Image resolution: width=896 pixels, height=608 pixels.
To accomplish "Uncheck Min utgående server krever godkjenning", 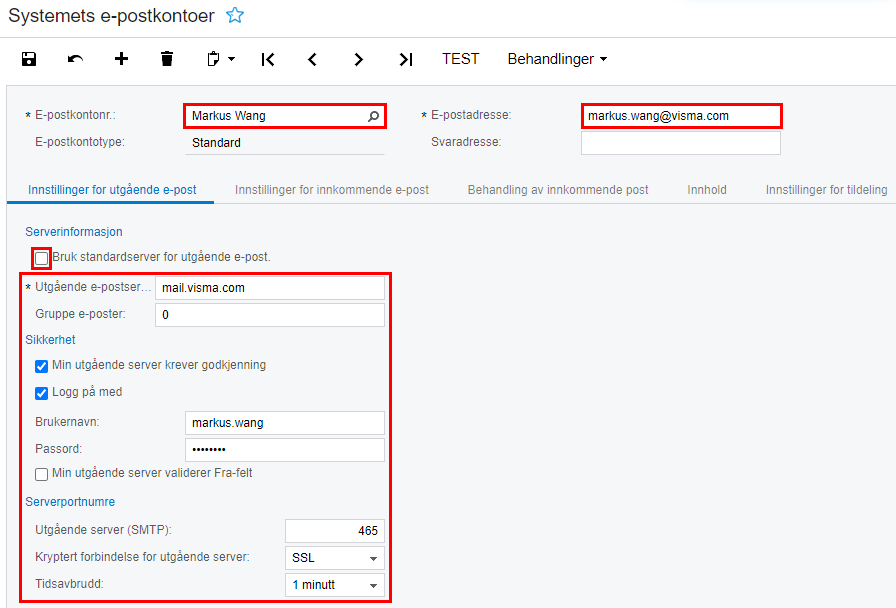I will tap(42, 366).
